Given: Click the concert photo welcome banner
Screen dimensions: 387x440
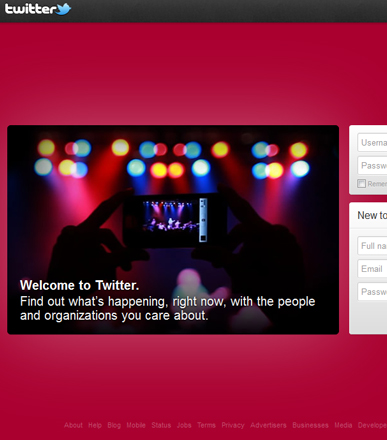Looking at the screenshot, I should coord(173,230).
